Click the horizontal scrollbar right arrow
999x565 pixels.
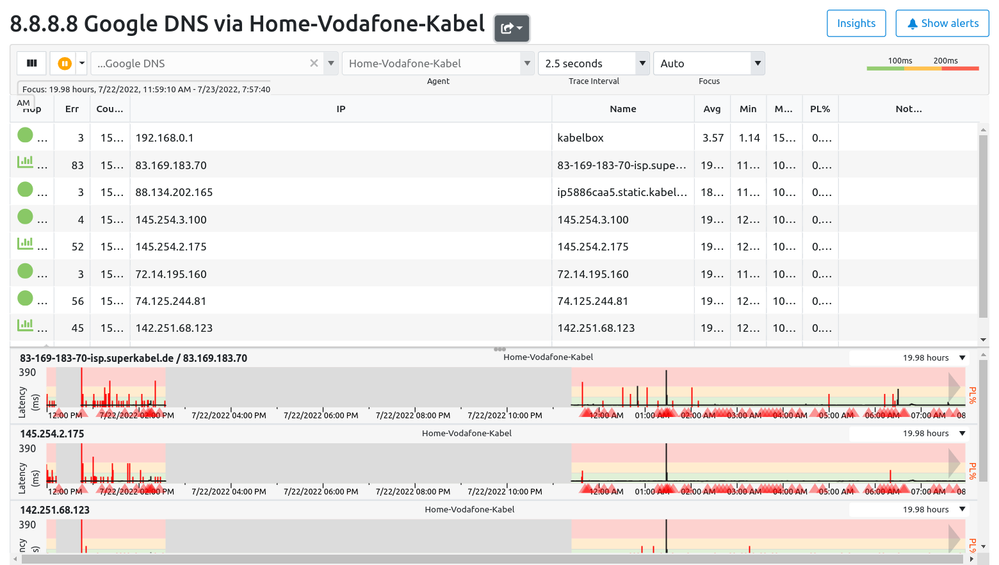click(x=972, y=559)
